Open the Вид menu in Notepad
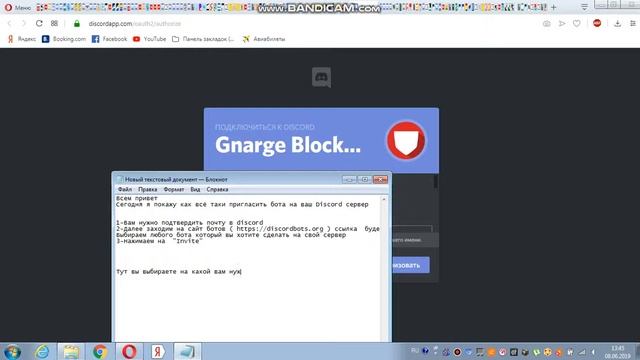640x360 pixels. coord(195,189)
